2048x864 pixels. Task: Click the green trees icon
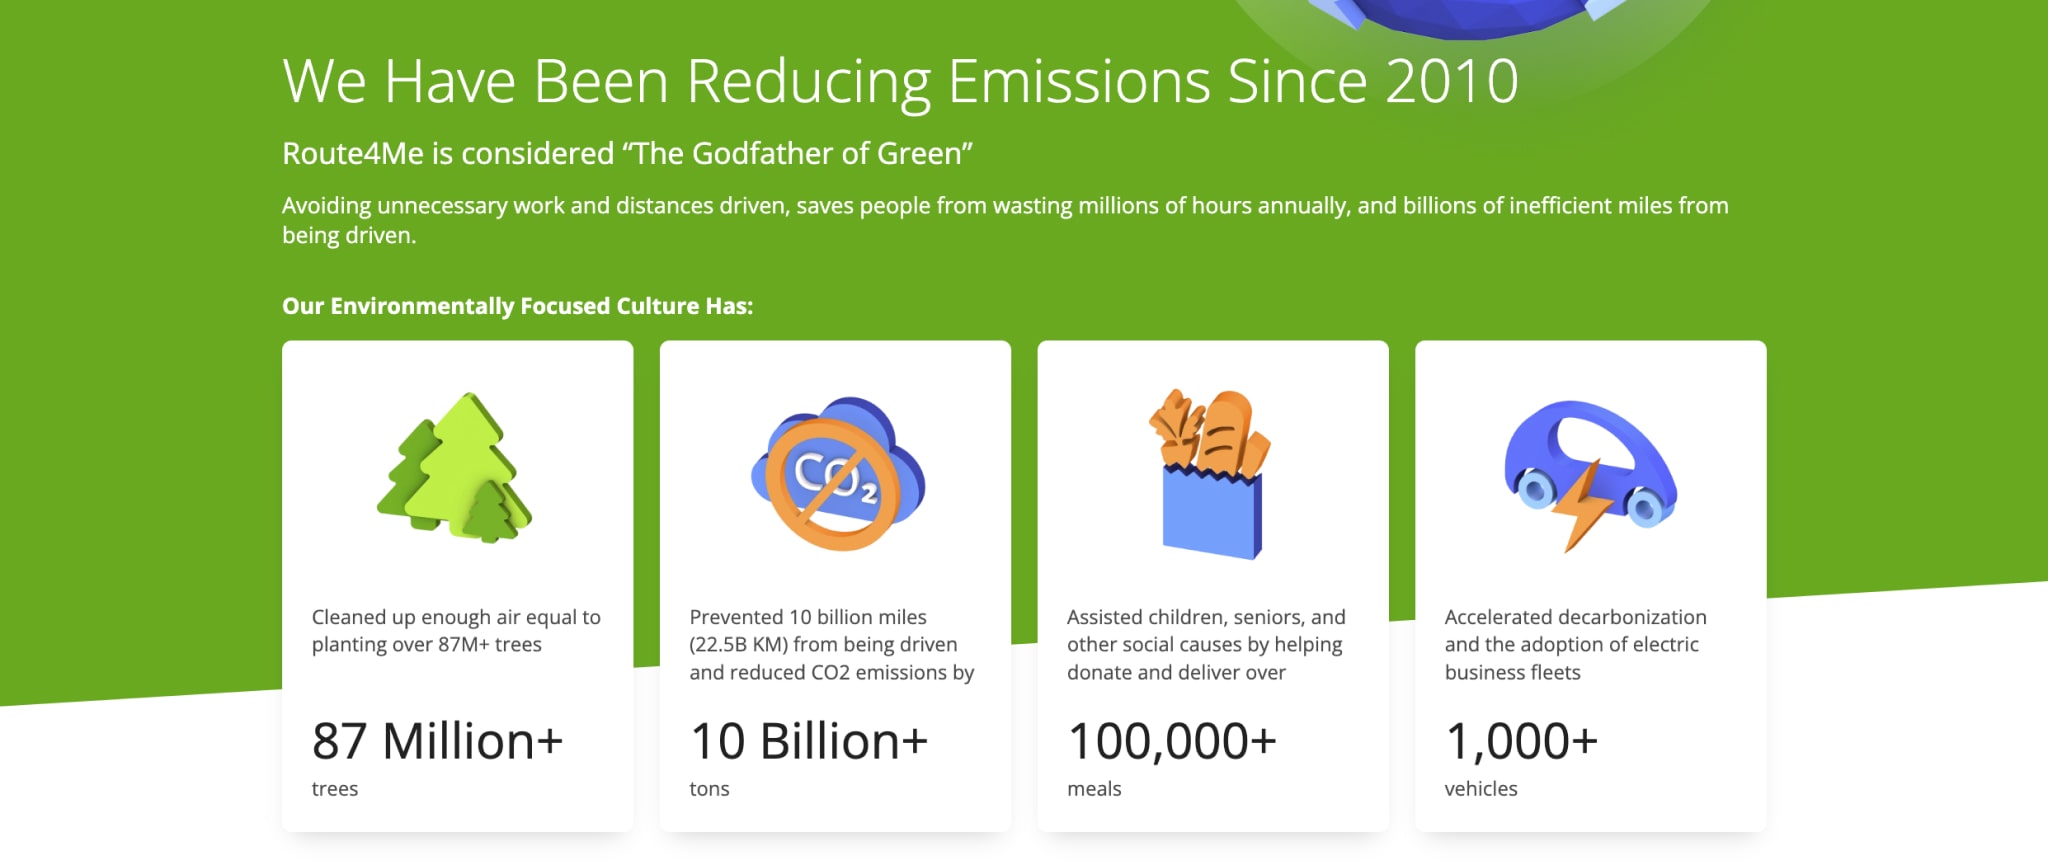click(455, 468)
